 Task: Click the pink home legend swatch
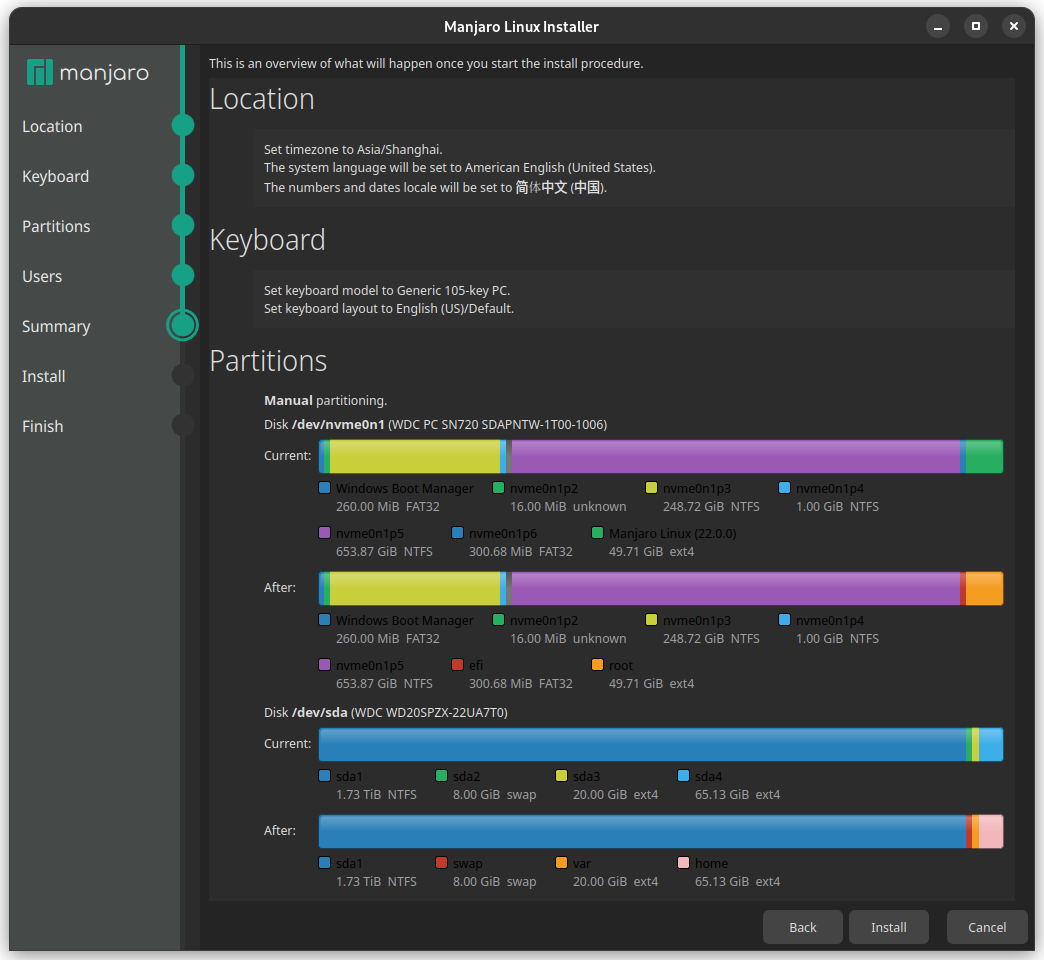pyautogui.click(x=683, y=863)
